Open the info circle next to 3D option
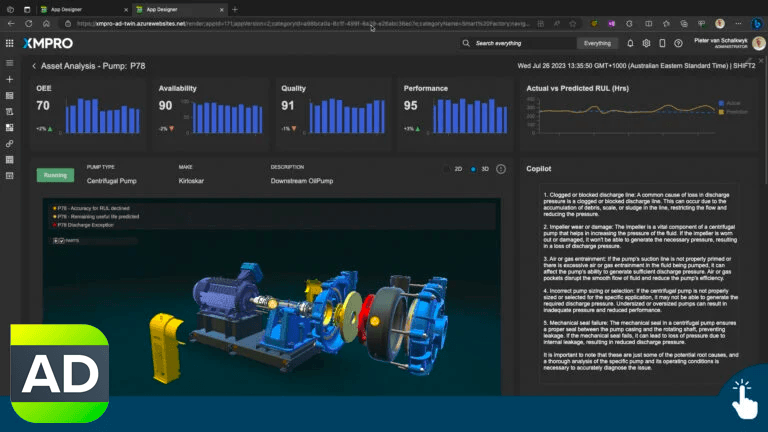Image resolution: width=768 pixels, height=432 pixels. point(501,169)
